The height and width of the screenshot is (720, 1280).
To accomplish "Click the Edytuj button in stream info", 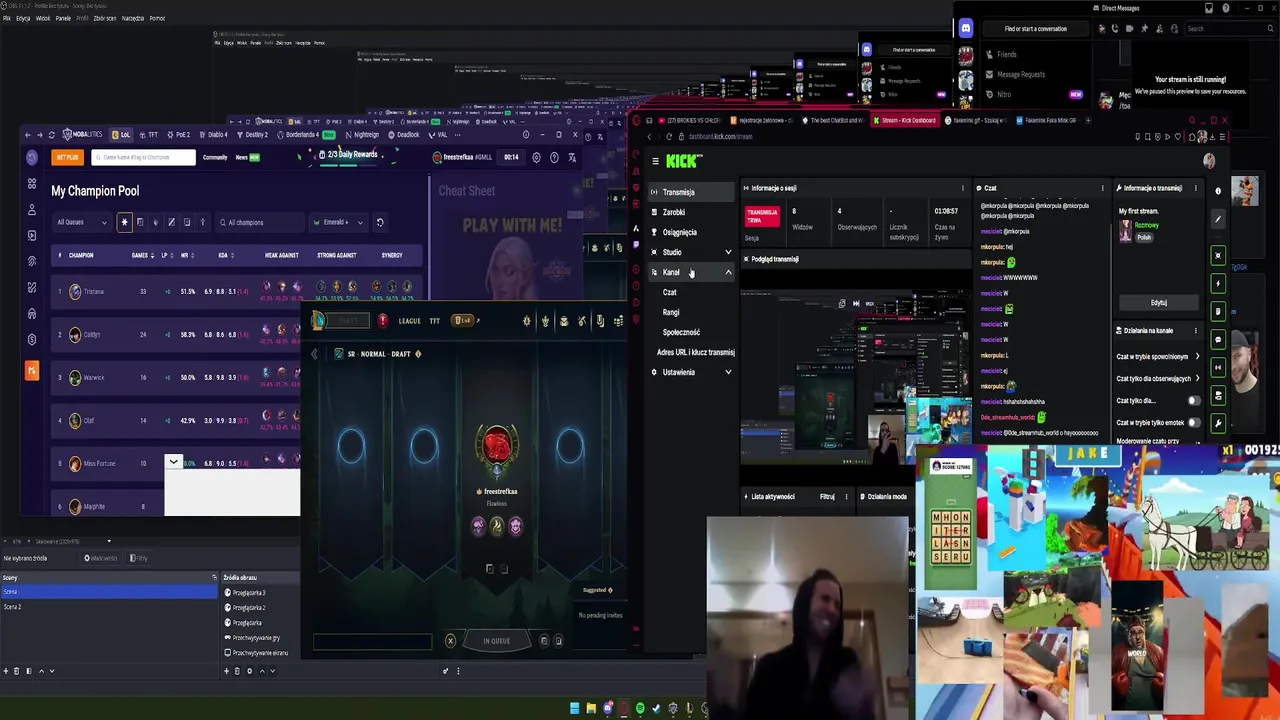I will 1158,302.
